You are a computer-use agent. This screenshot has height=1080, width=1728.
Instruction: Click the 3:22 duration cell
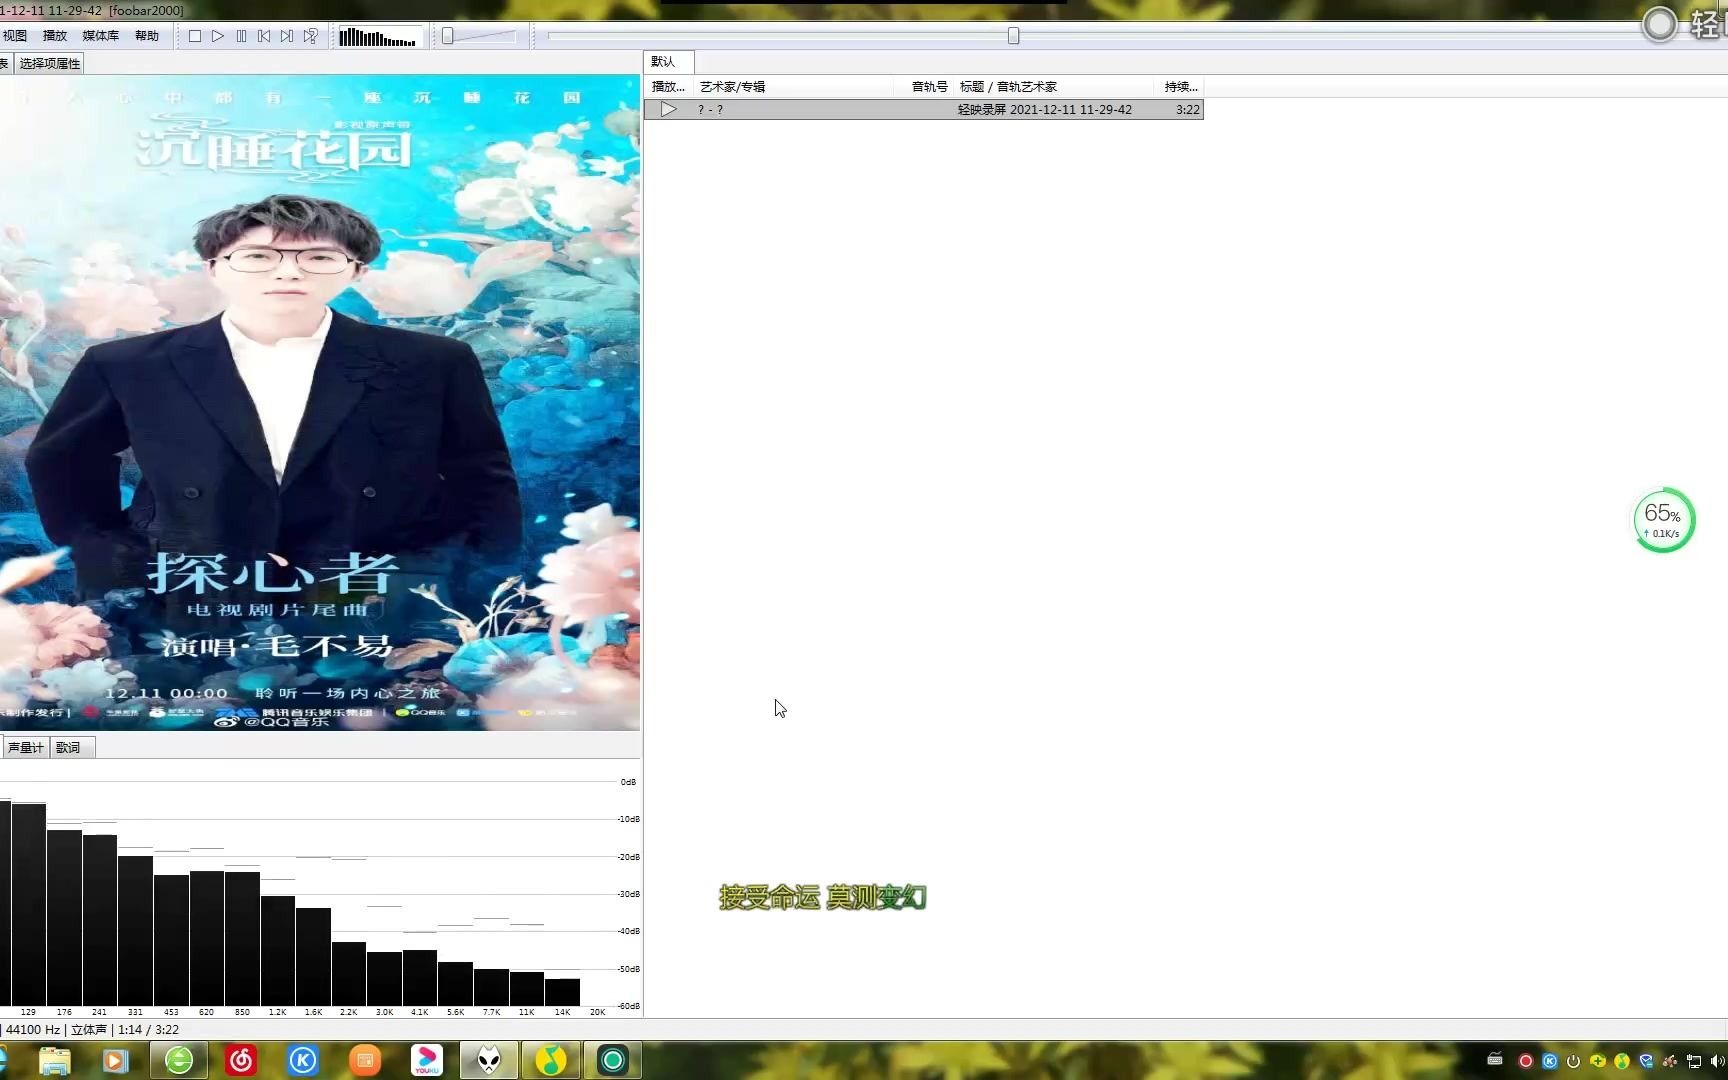[x=1187, y=110]
